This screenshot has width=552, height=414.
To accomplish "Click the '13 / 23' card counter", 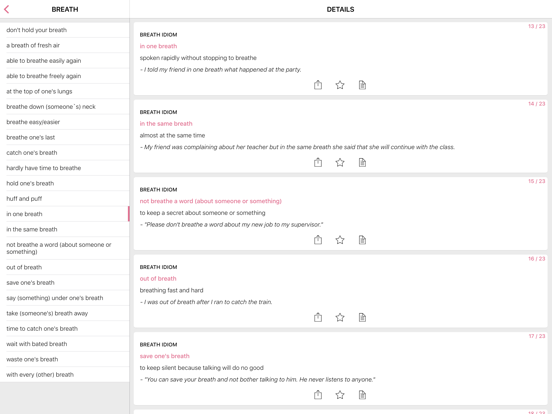I will (537, 26).
